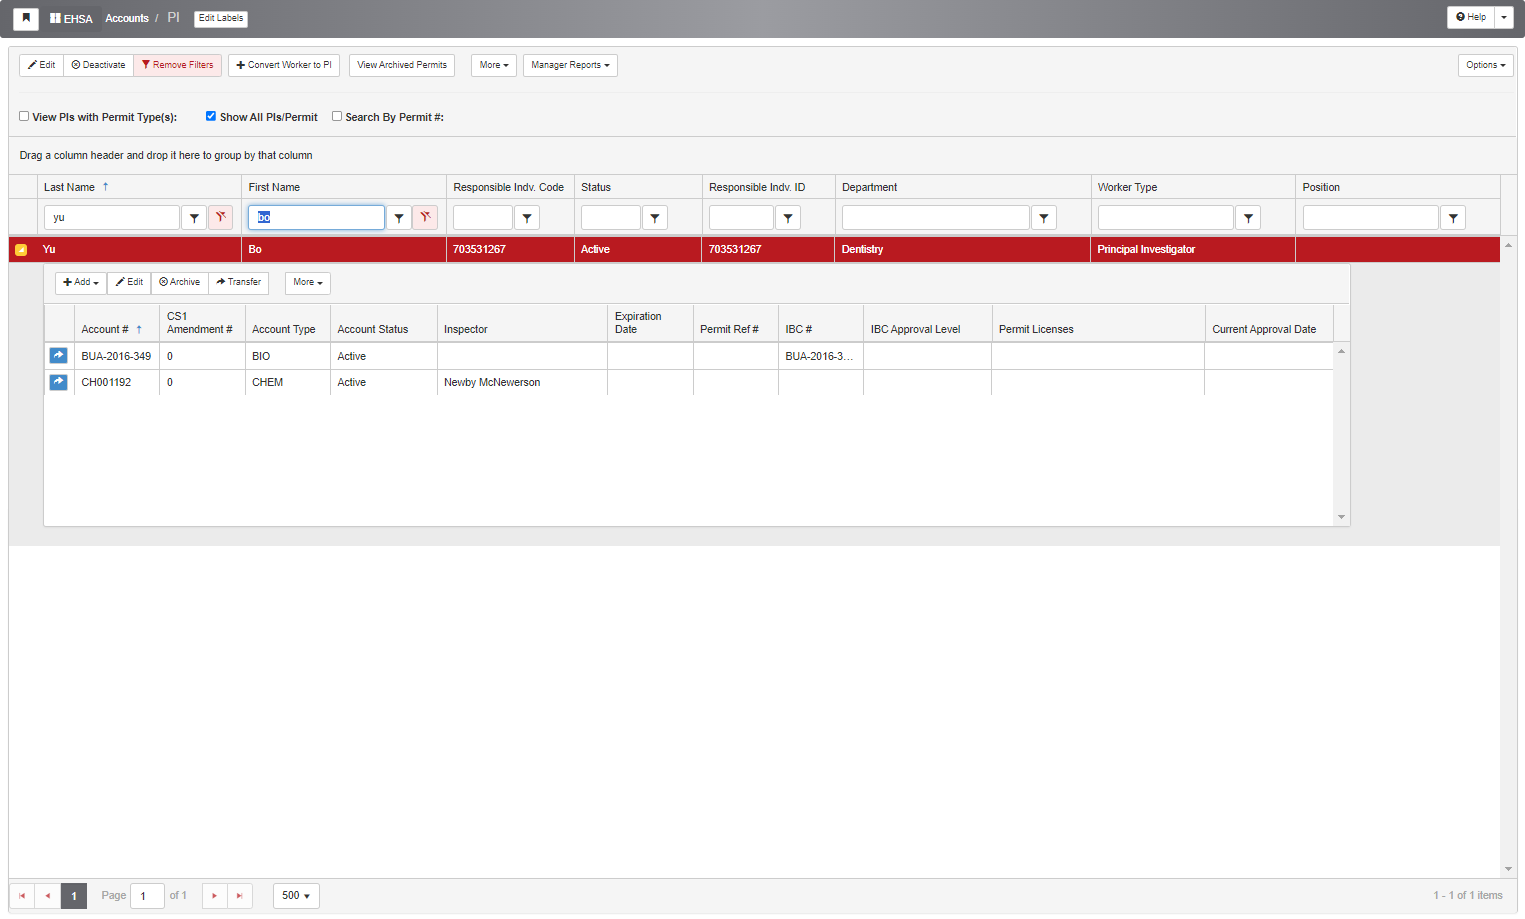Open filter options for Responsible Indv. ID

(x=788, y=218)
